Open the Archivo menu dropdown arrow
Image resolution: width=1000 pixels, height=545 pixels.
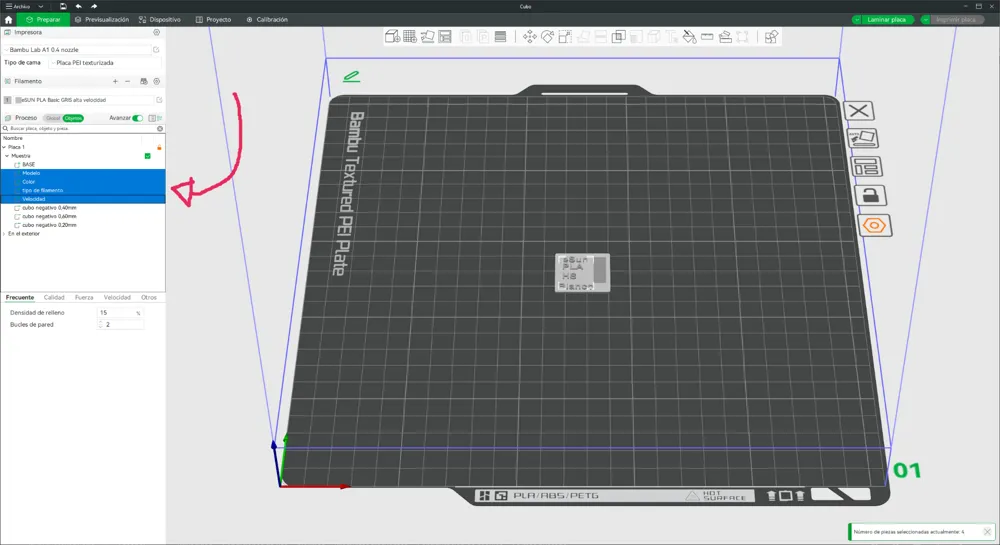click(41, 6)
